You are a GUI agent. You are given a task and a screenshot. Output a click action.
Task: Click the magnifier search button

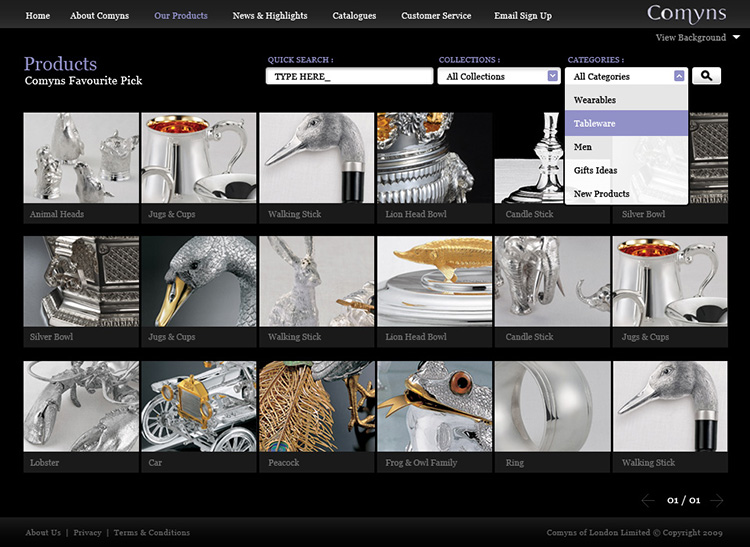[706, 76]
